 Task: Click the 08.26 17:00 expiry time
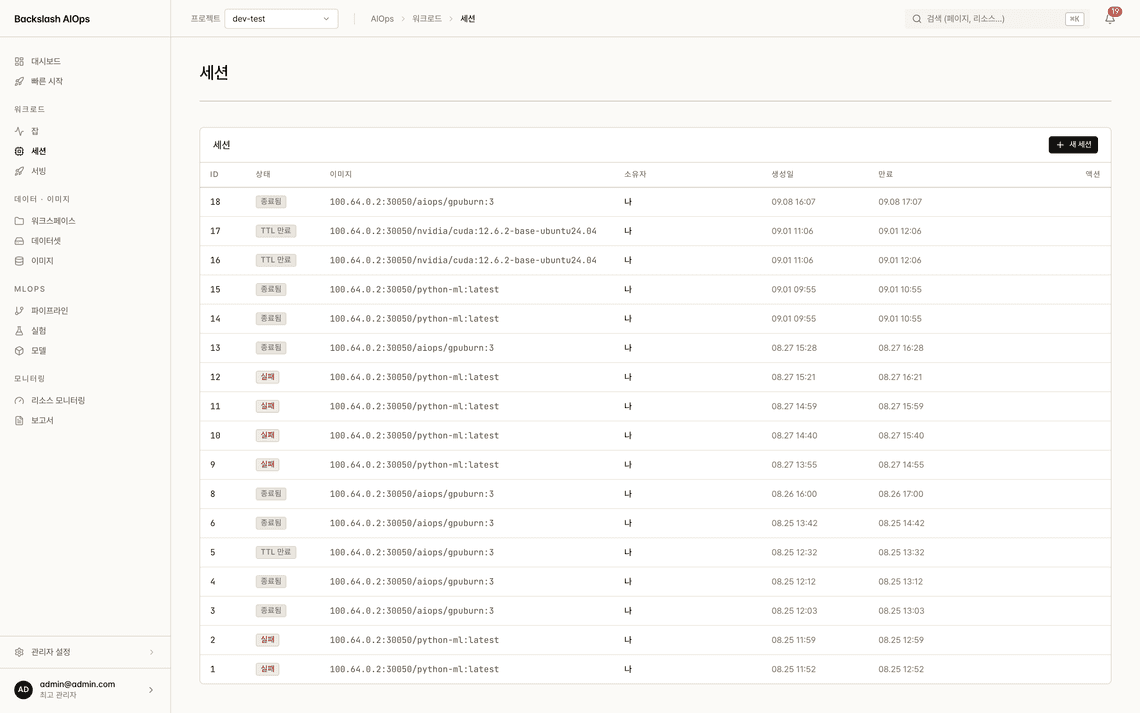pyautogui.click(x=901, y=494)
